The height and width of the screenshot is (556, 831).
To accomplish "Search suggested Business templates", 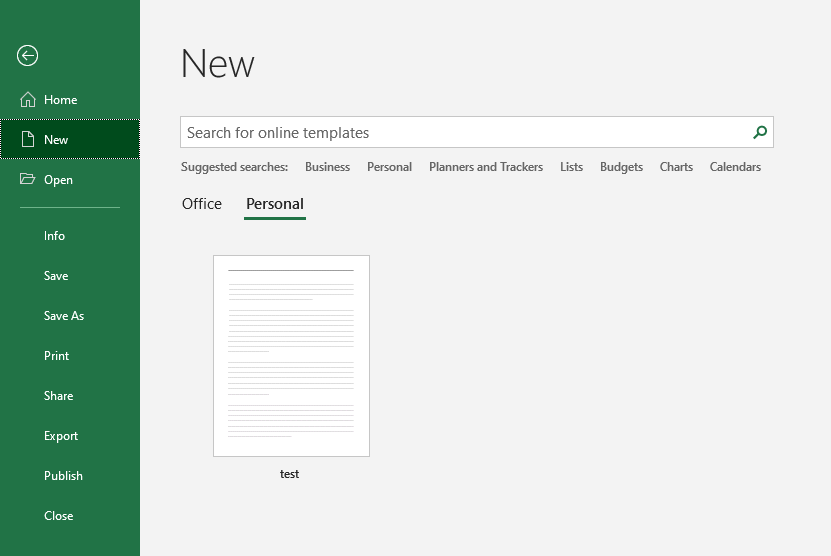I will [x=328, y=167].
